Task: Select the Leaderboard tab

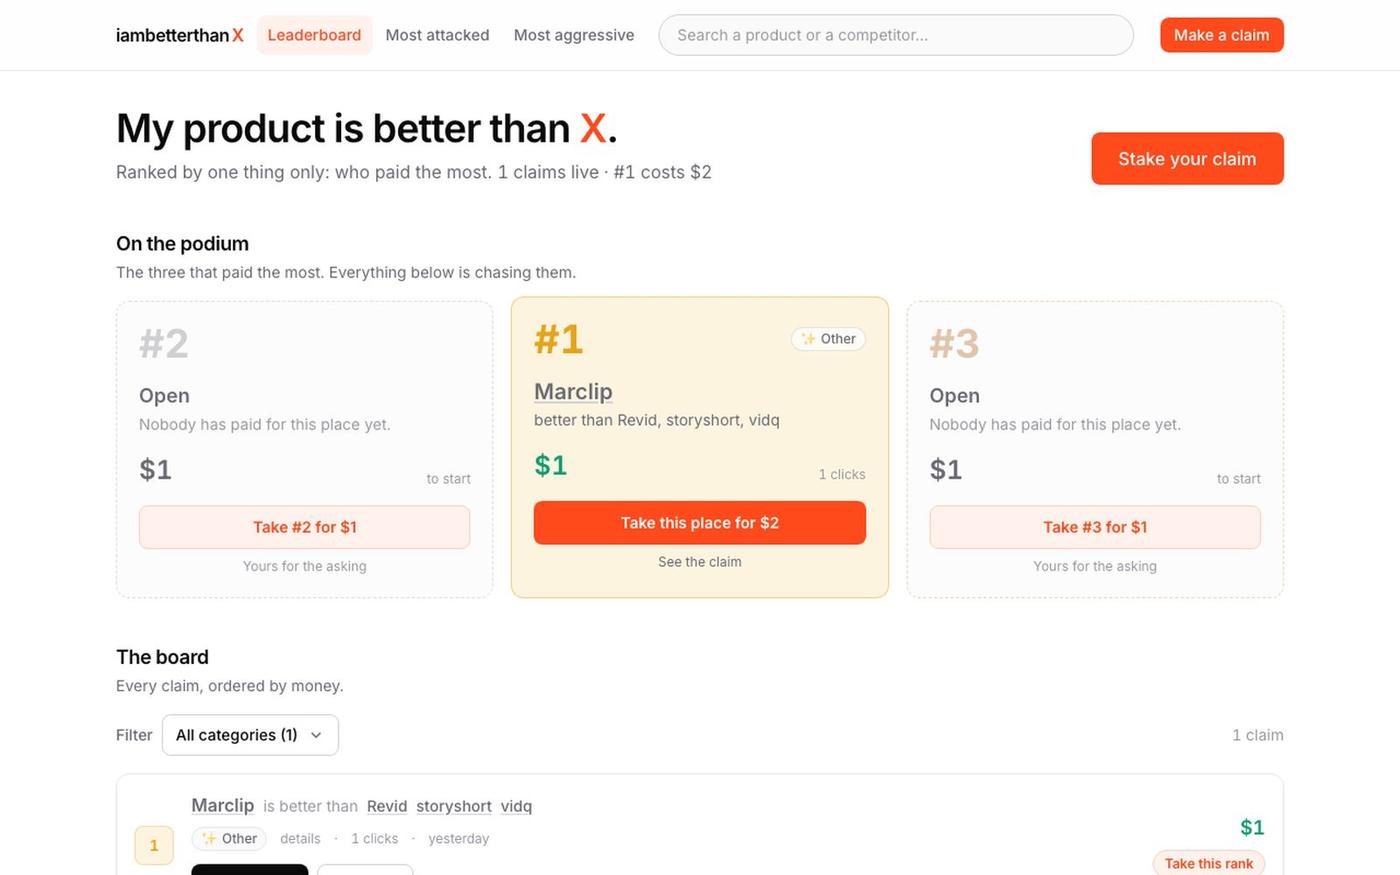Action: pos(314,35)
